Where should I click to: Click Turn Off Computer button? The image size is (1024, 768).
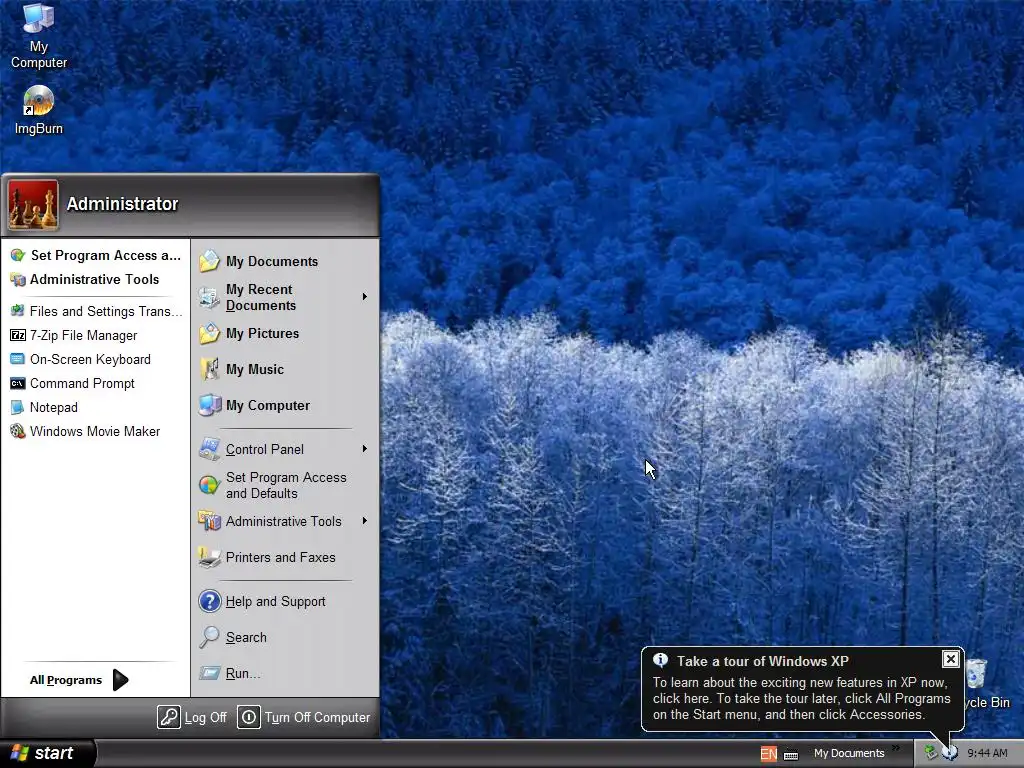(x=304, y=717)
